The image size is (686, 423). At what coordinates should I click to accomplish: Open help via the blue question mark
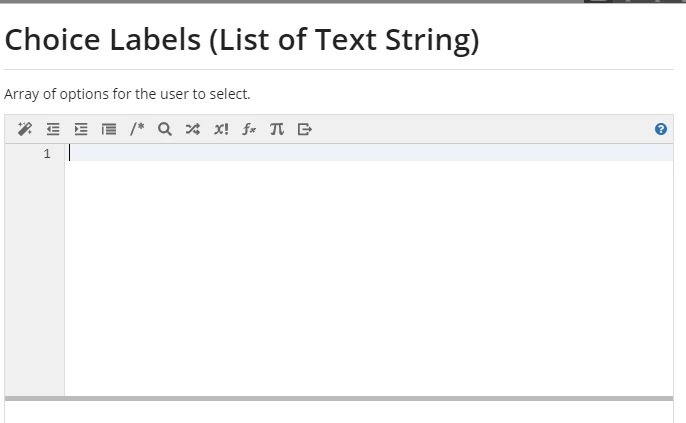click(x=661, y=129)
